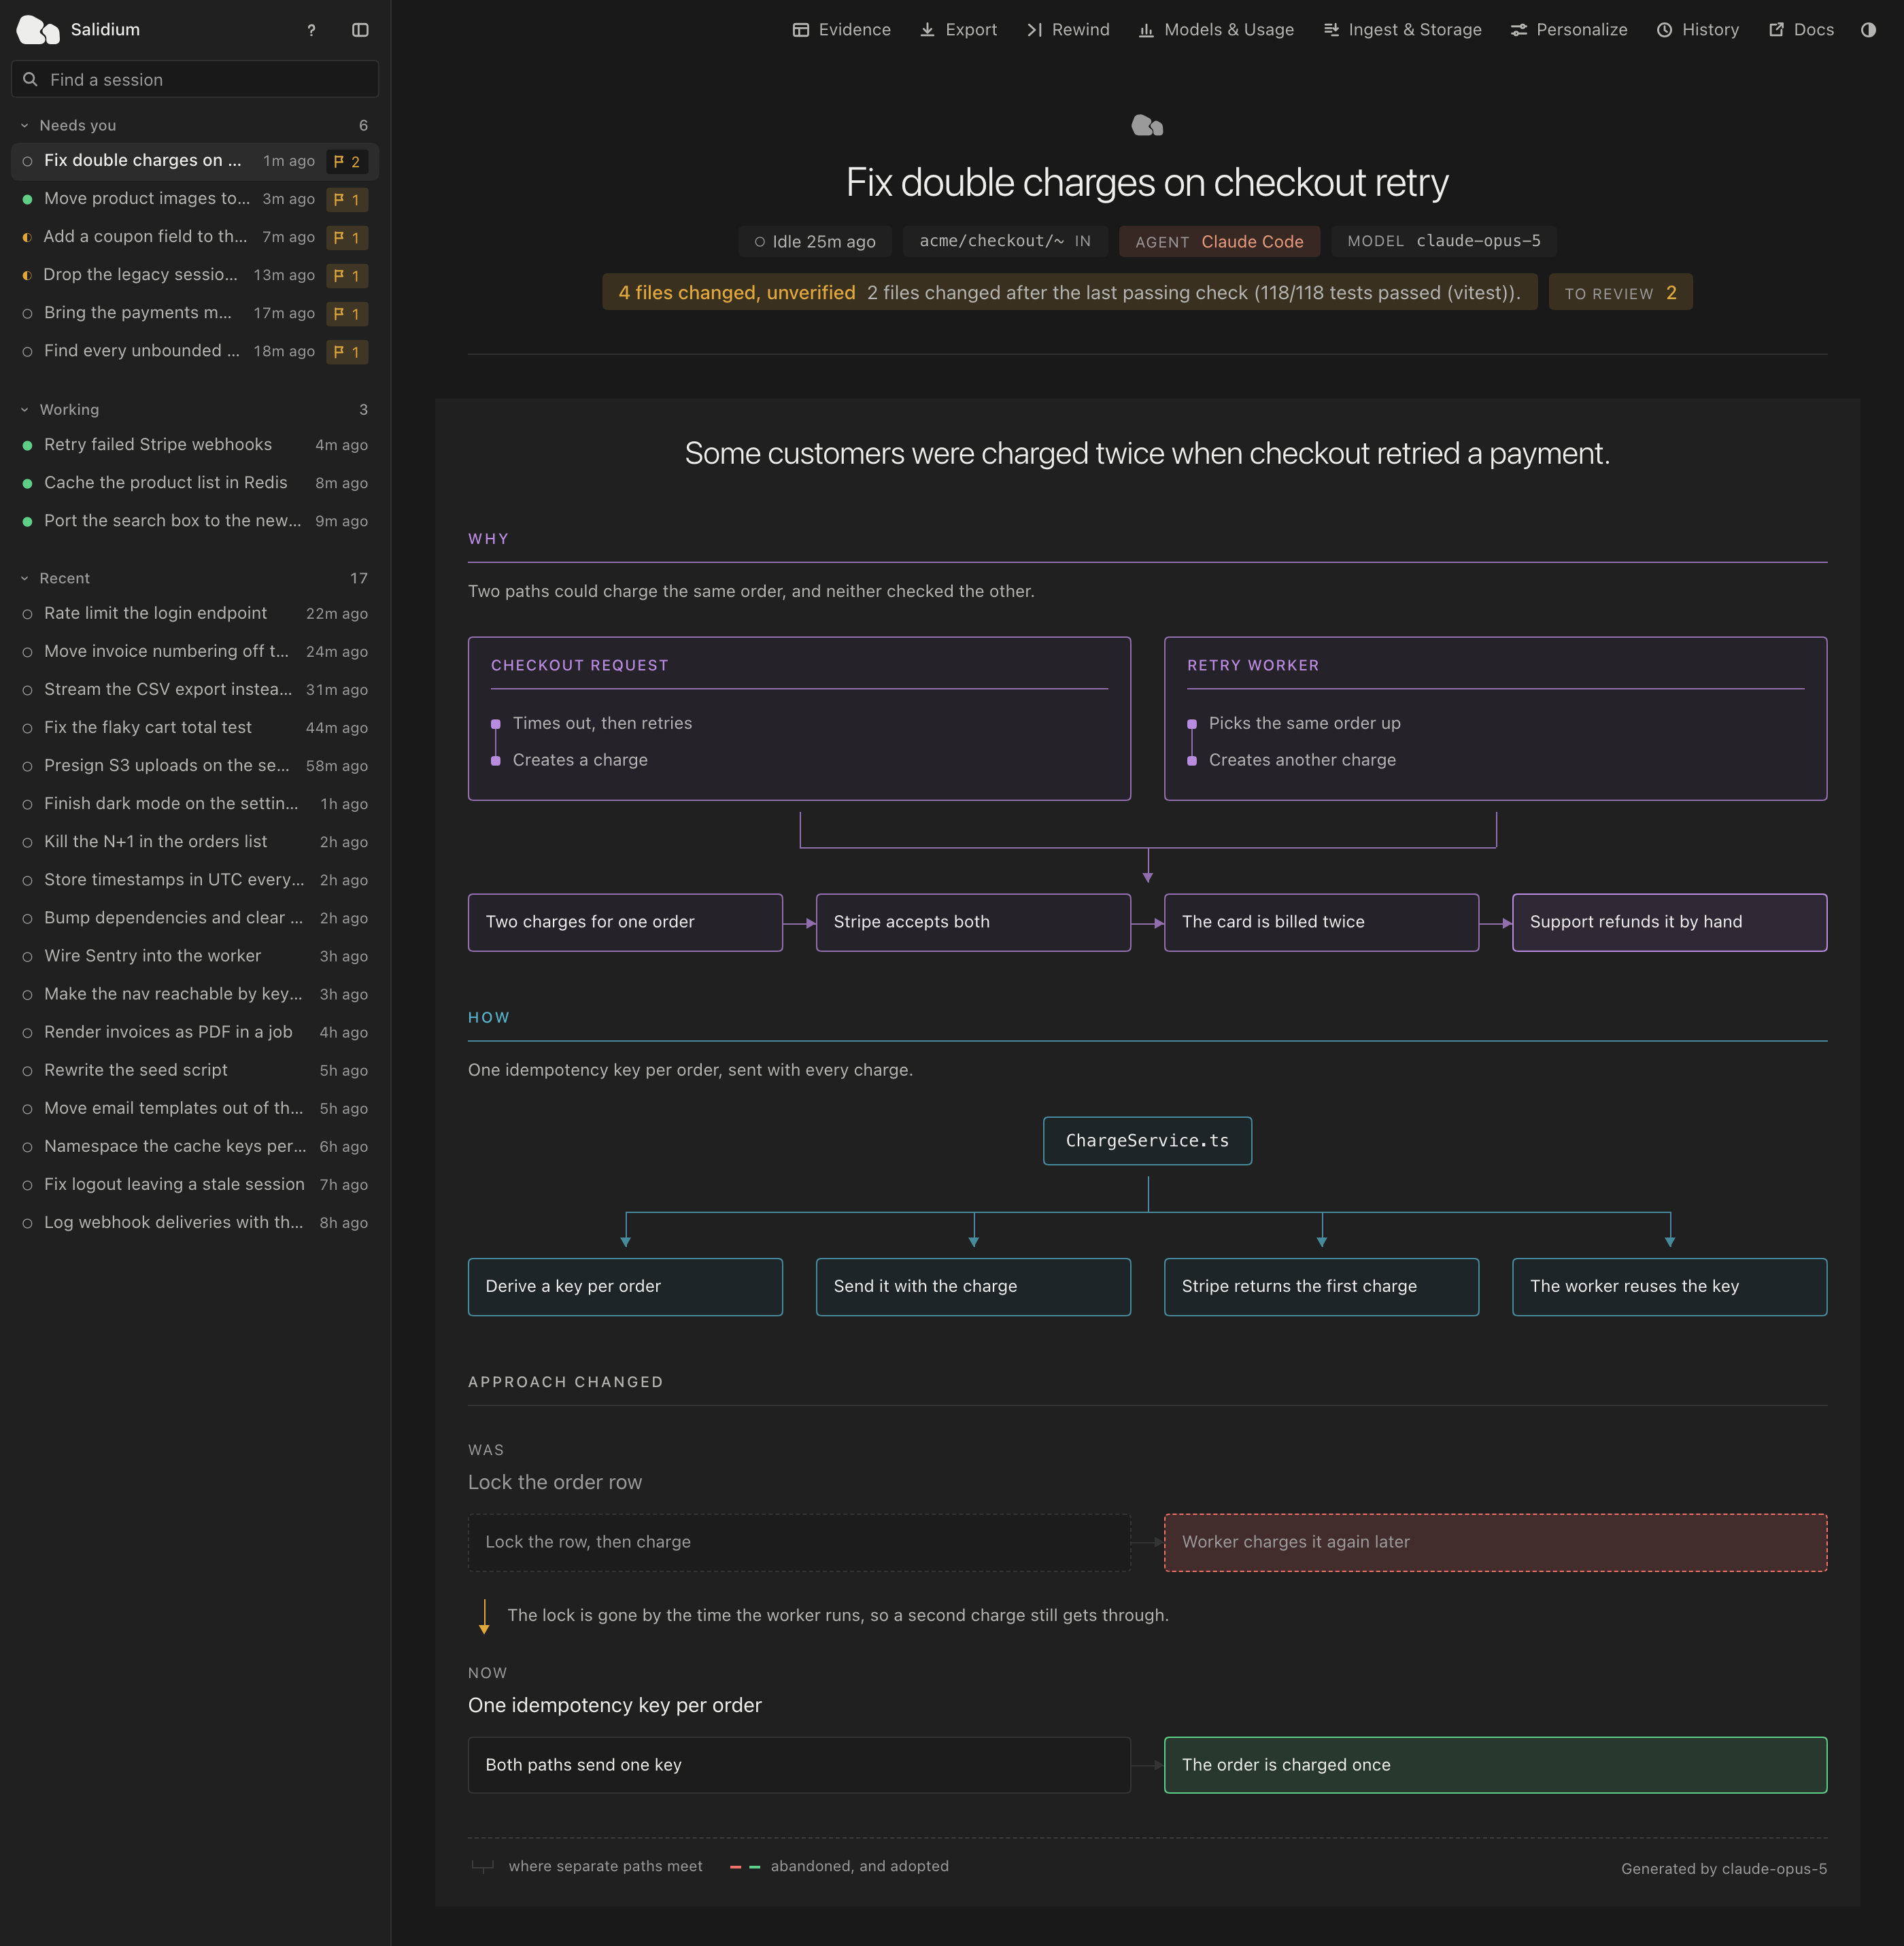The image size is (1904, 1946).
Task: Open Retry failed Stripe webhooks session
Action: tap(195, 445)
